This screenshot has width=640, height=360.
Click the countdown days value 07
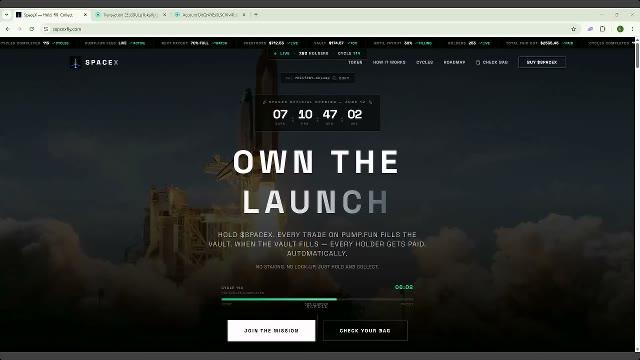[x=280, y=114]
